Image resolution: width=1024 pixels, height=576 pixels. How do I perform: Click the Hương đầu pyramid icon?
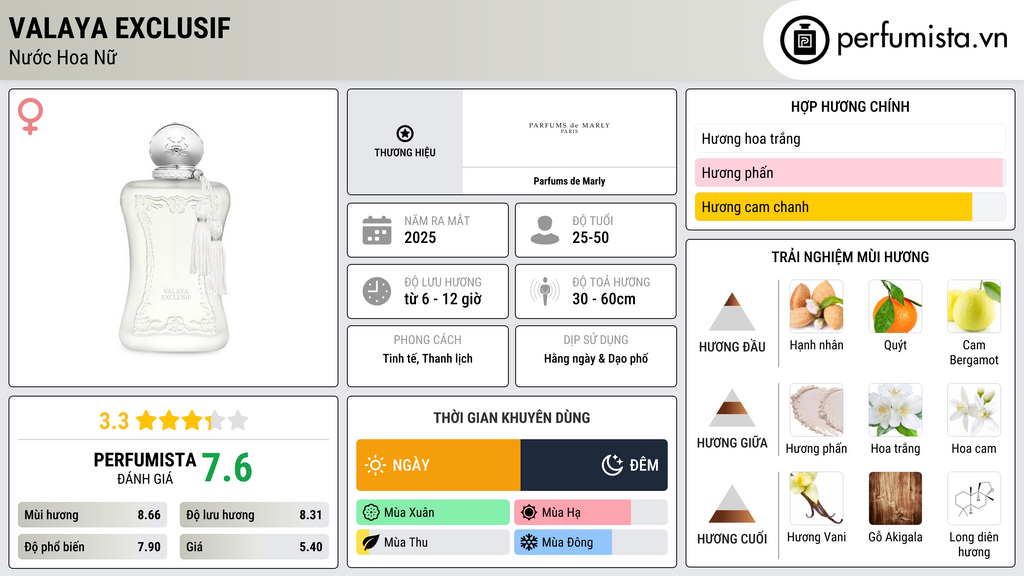coord(732,312)
